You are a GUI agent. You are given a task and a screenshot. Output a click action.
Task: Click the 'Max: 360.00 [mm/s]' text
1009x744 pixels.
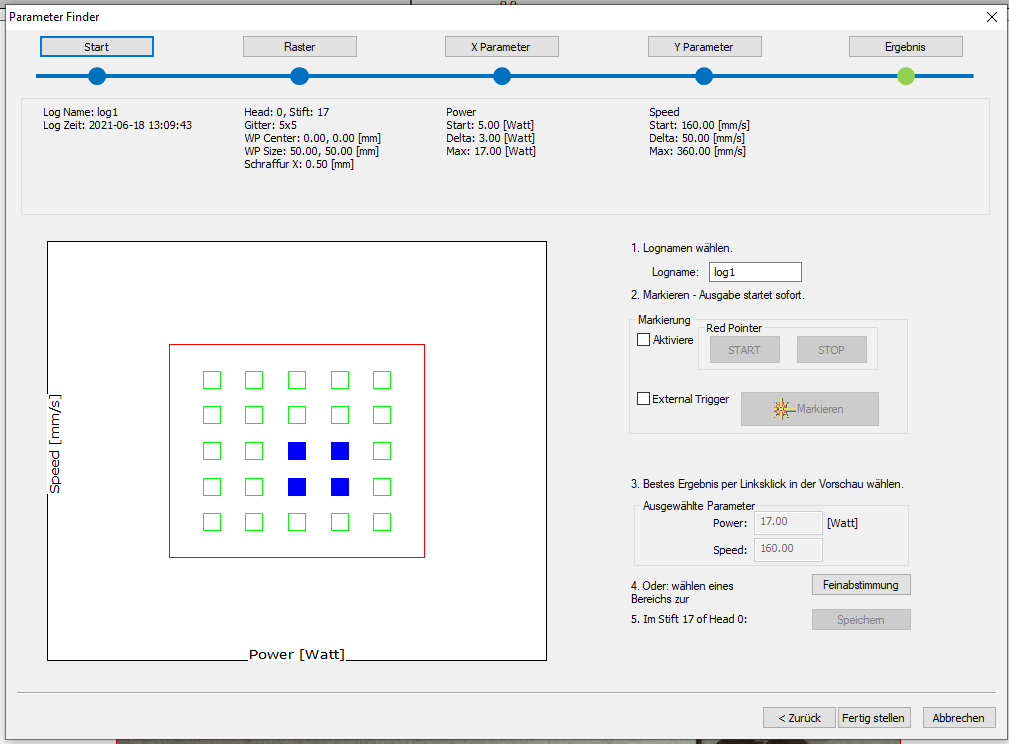[698, 151]
